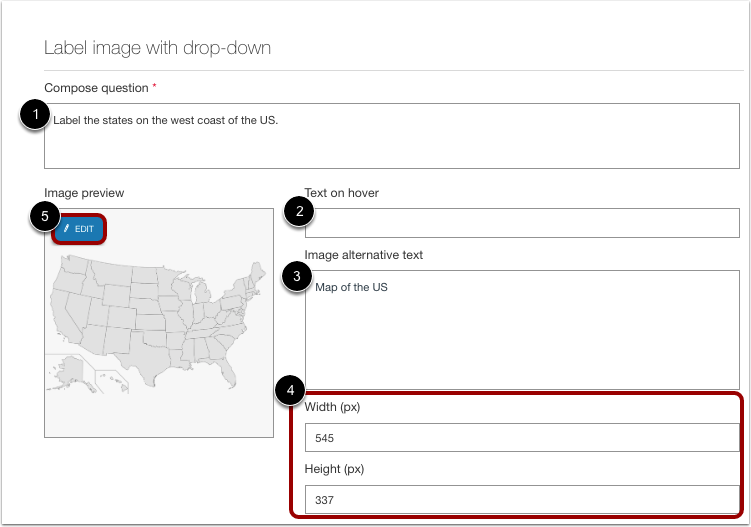Viewport: 751px width, 527px height.
Task: Select the Width (px) input field
Action: coord(521,438)
